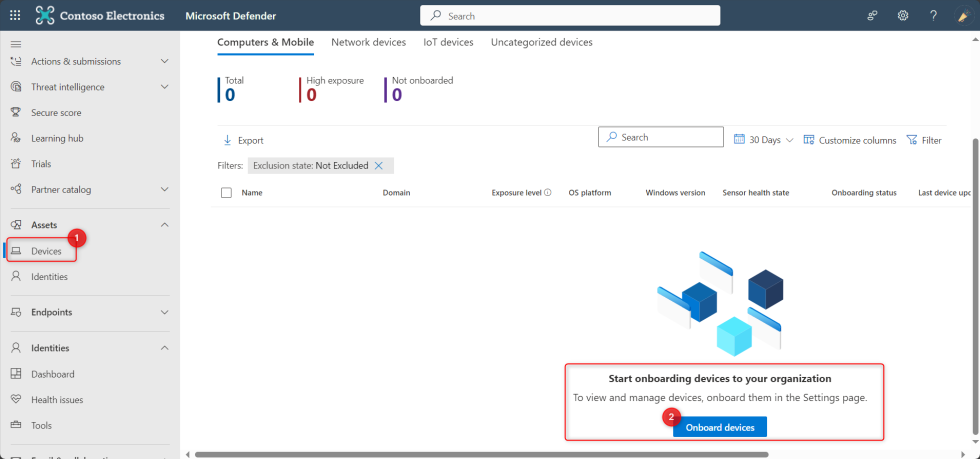Sort by the Sensor health state column
The width and height of the screenshot is (980, 459).
click(756, 193)
